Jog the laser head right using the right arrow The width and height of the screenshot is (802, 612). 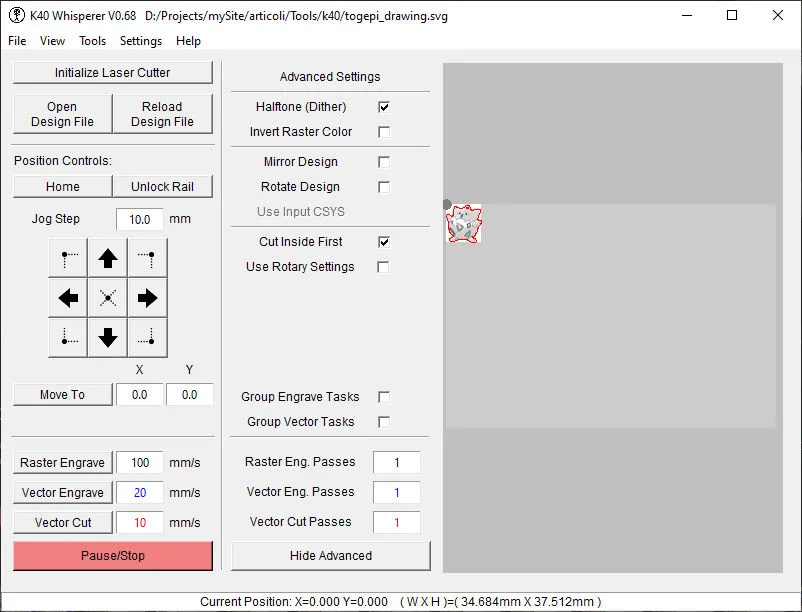pos(147,298)
